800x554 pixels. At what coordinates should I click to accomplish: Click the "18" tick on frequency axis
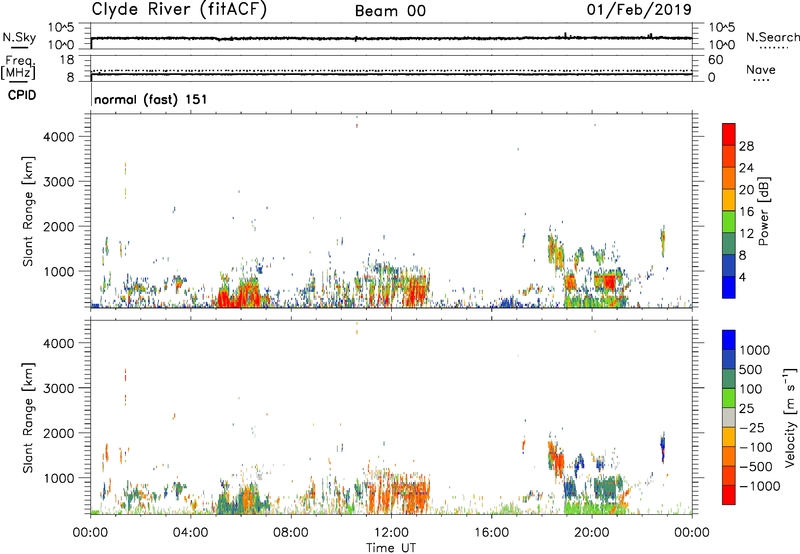pos(67,59)
